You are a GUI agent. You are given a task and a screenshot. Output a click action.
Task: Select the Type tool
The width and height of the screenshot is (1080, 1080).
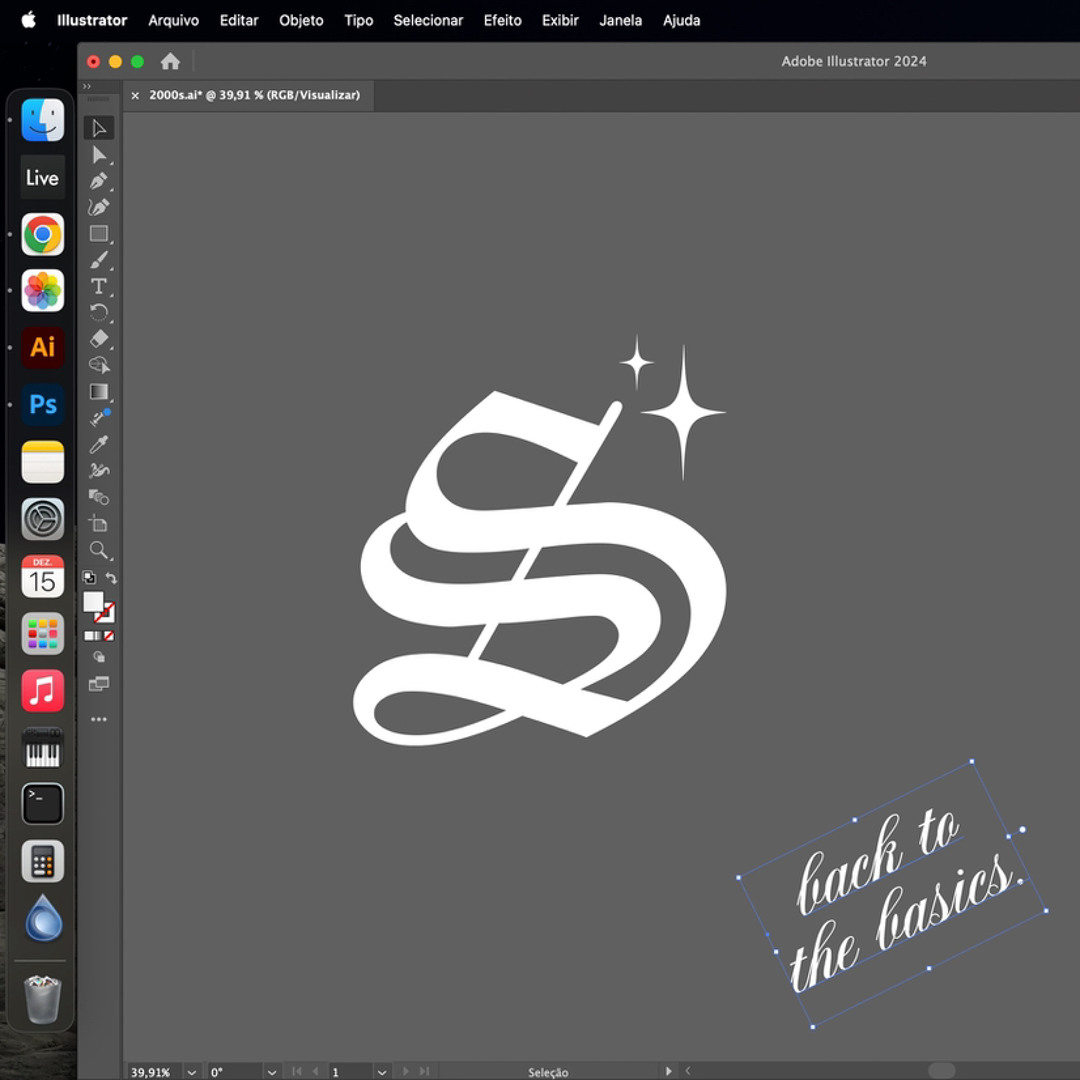pyautogui.click(x=98, y=286)
